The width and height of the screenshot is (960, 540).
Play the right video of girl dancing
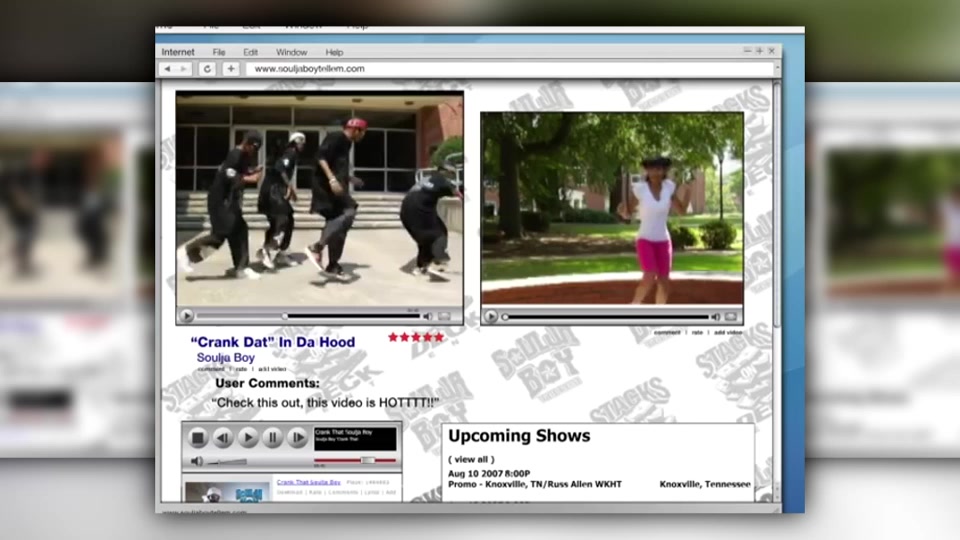pyautogui.click(x=490, y=317)
